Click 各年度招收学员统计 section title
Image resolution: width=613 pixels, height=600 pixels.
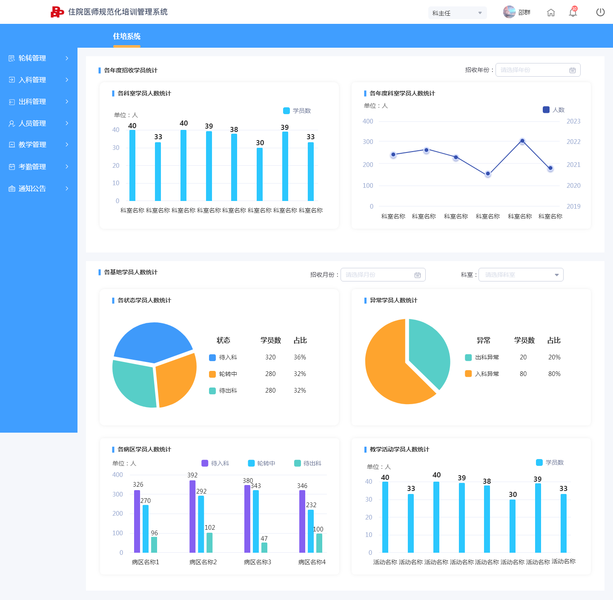point(131,70)
